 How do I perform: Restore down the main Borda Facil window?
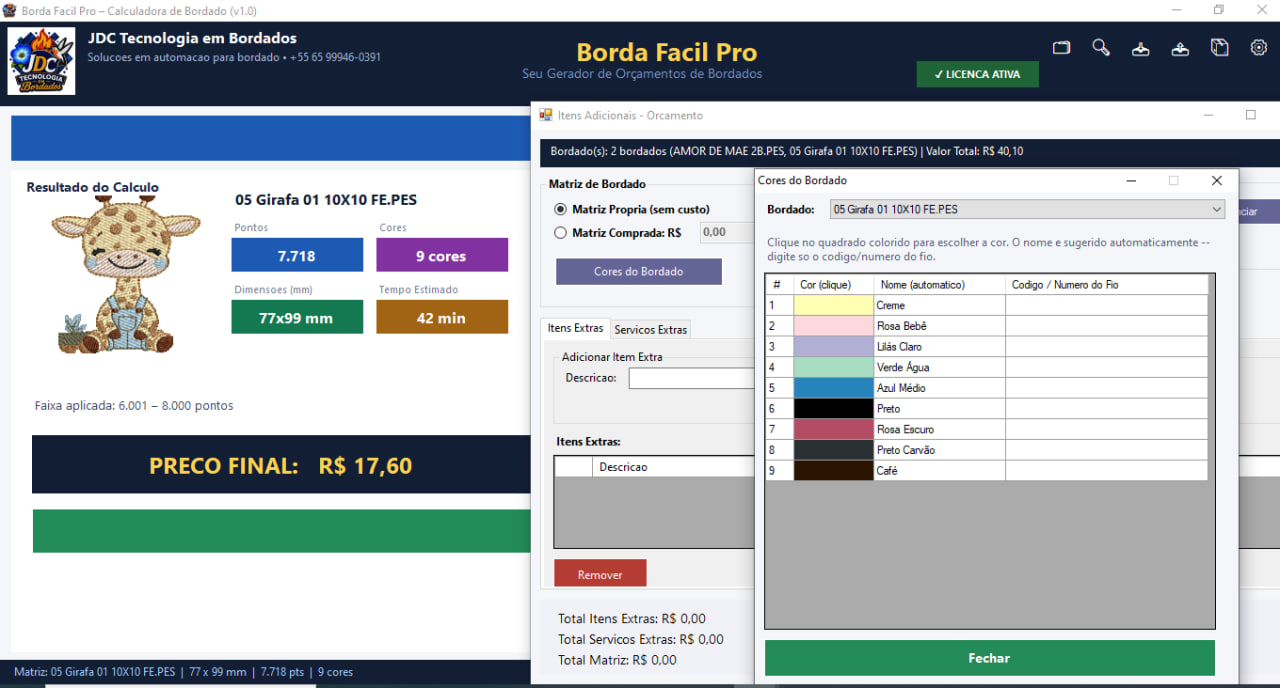[1219, 10]
